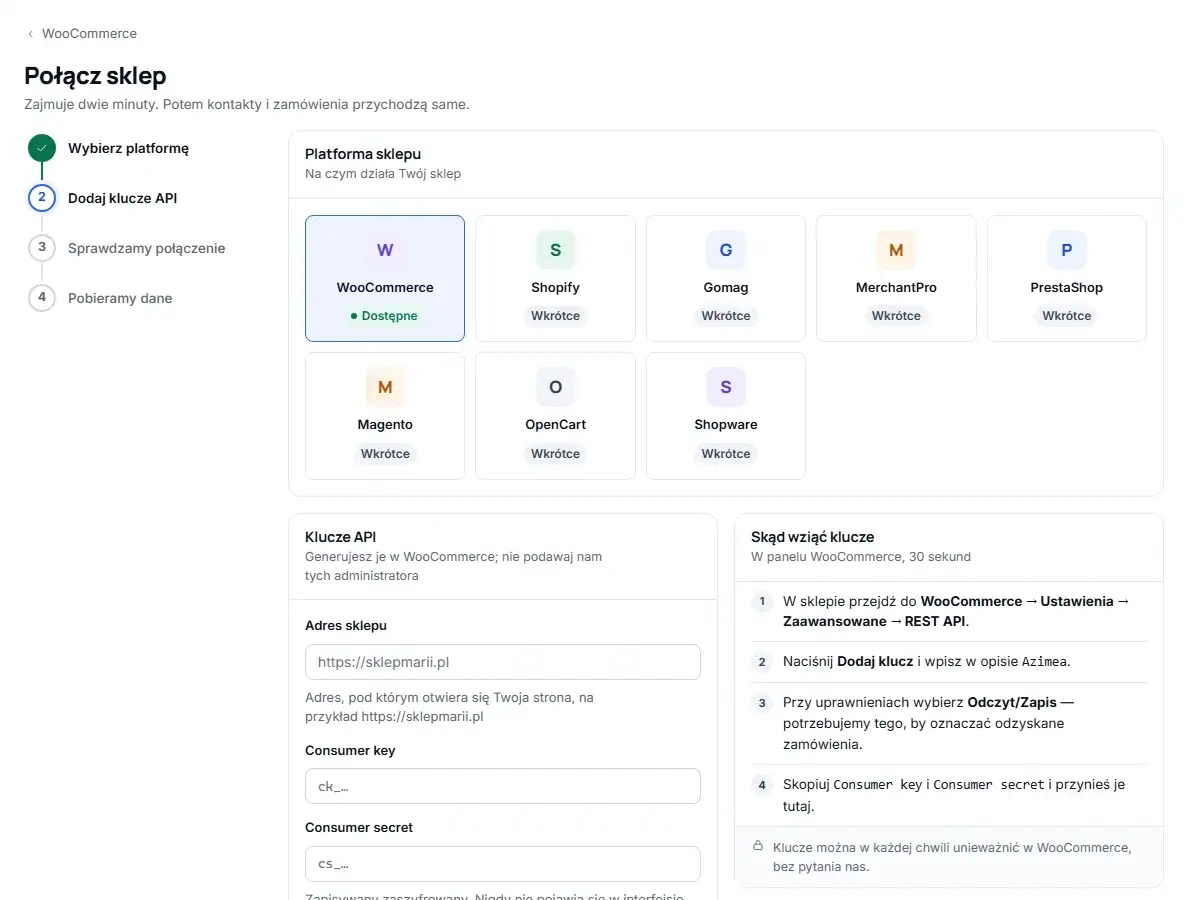Select the Magento platform card name
This screenshot has width=1188, height=900.
click(x=385, y=425)
